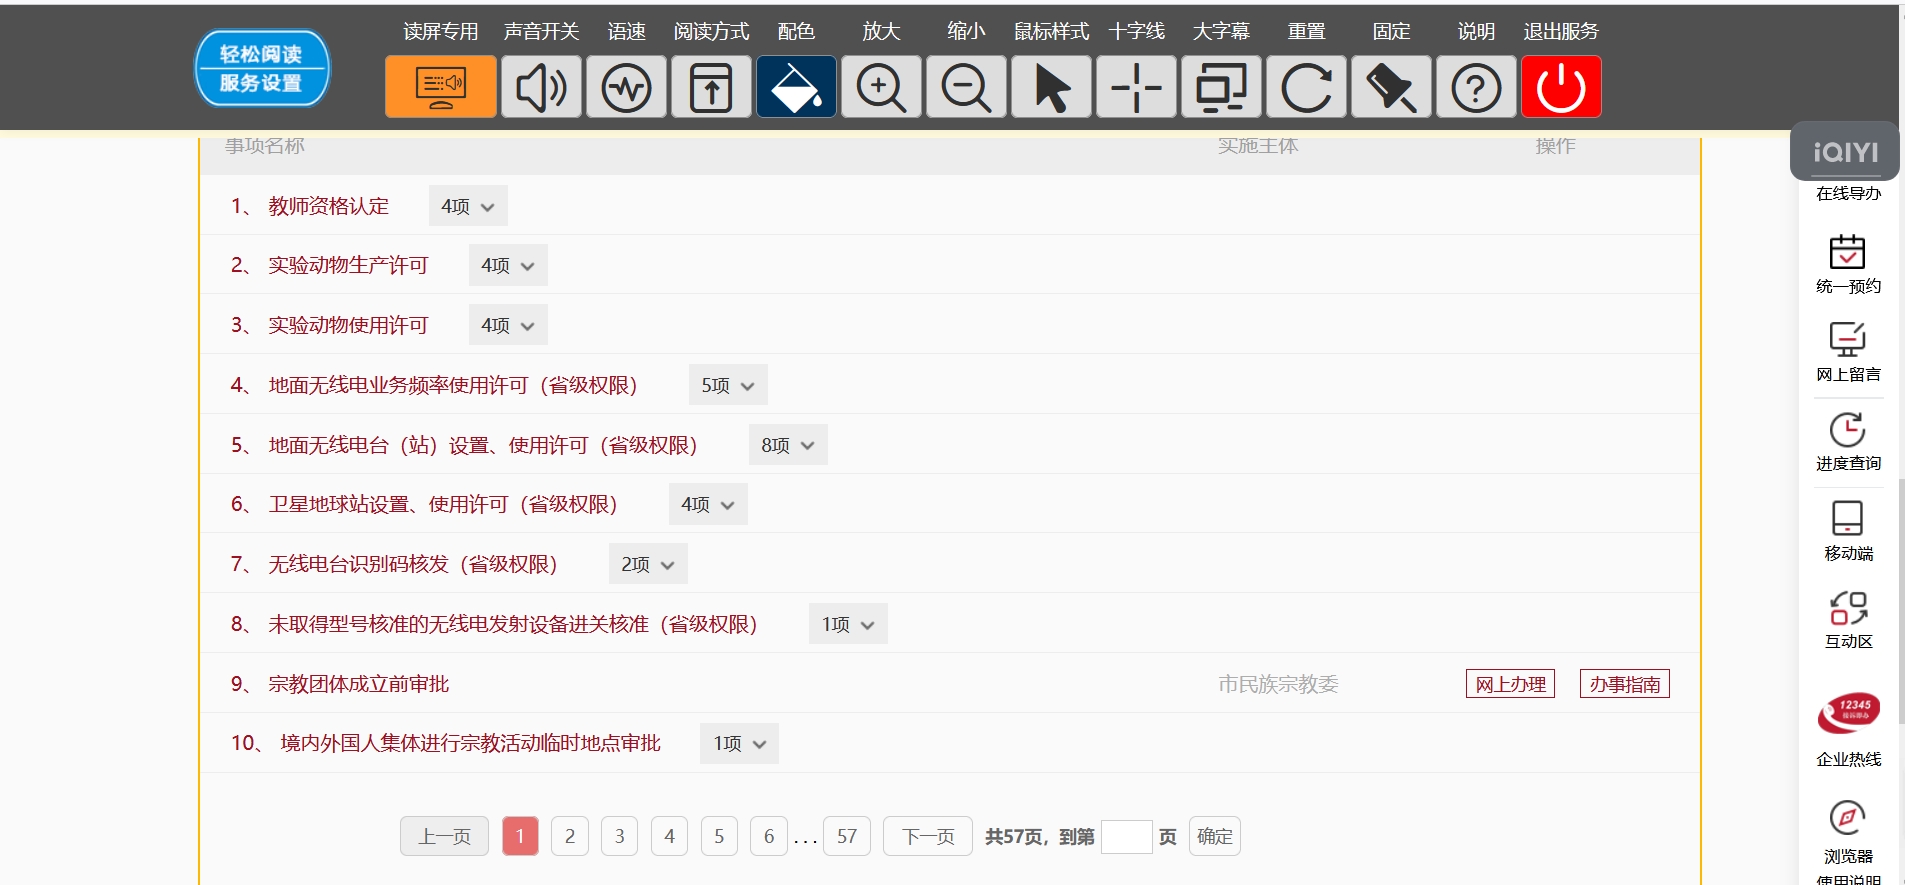Screen dimensions: 1905x885
Task: Go to page 6 in pagination
Action: [769, 836]
